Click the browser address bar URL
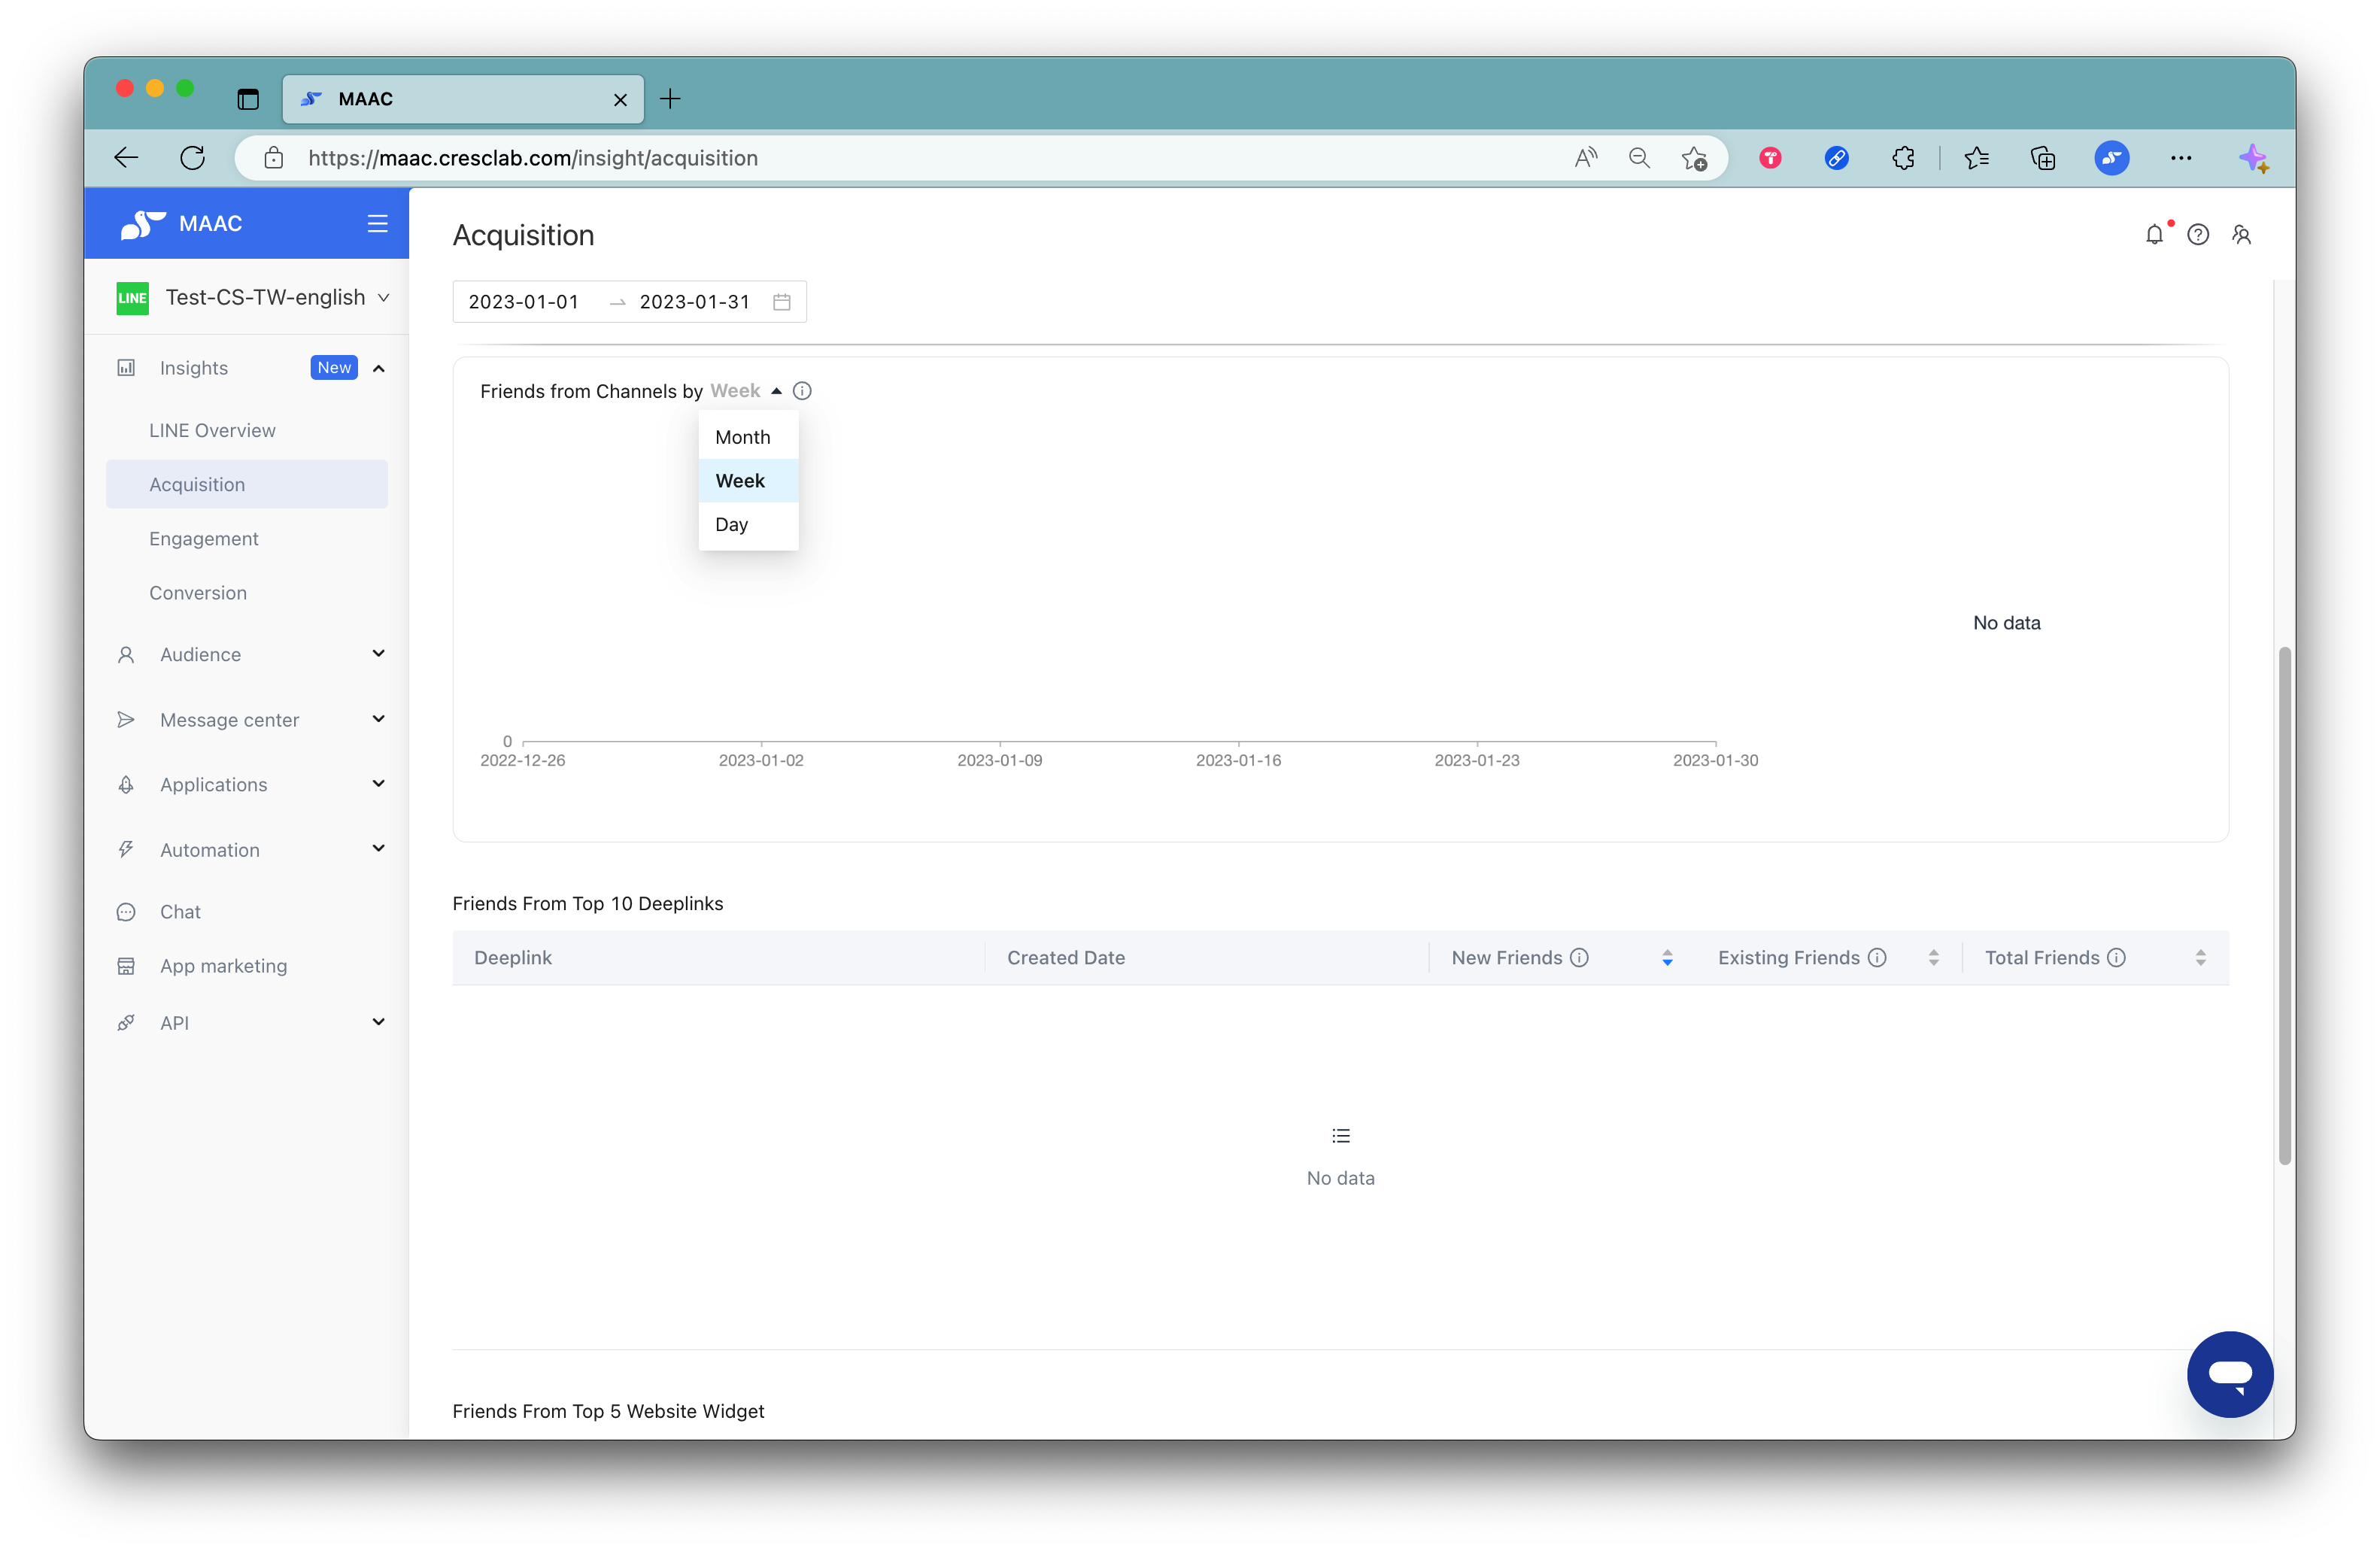The width and height of the screenshot is (2380, 1551). (533, 158)
